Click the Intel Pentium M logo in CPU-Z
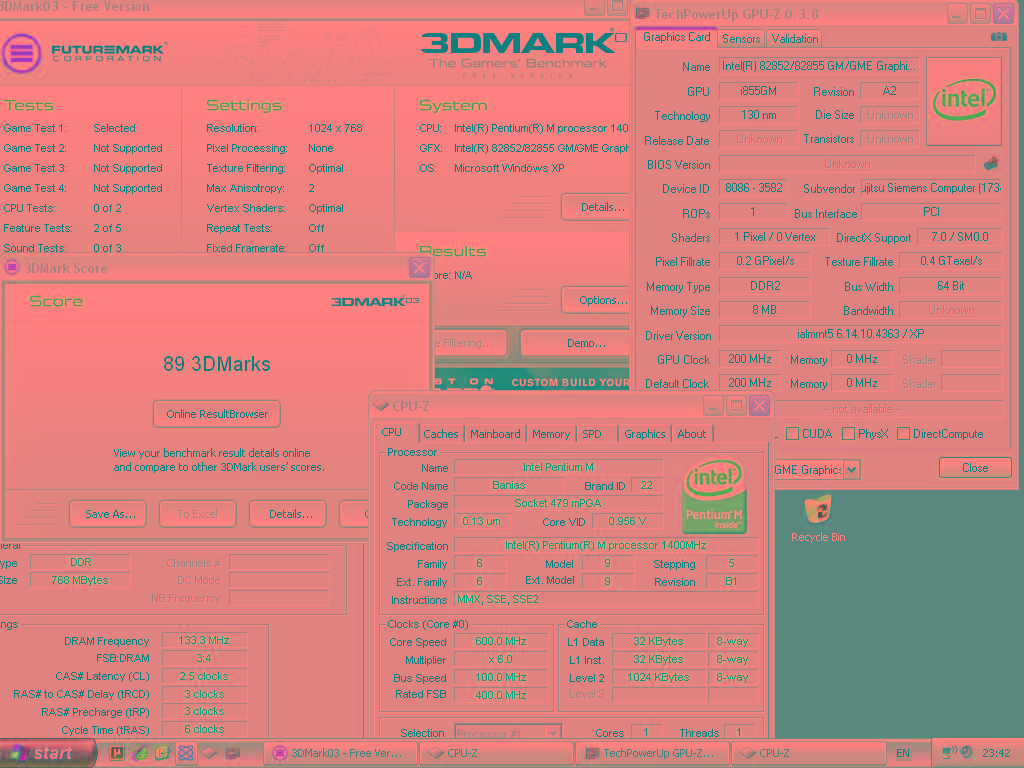Image resolution: width=1024 pixels, height=768 pixels. coord(714,496)
